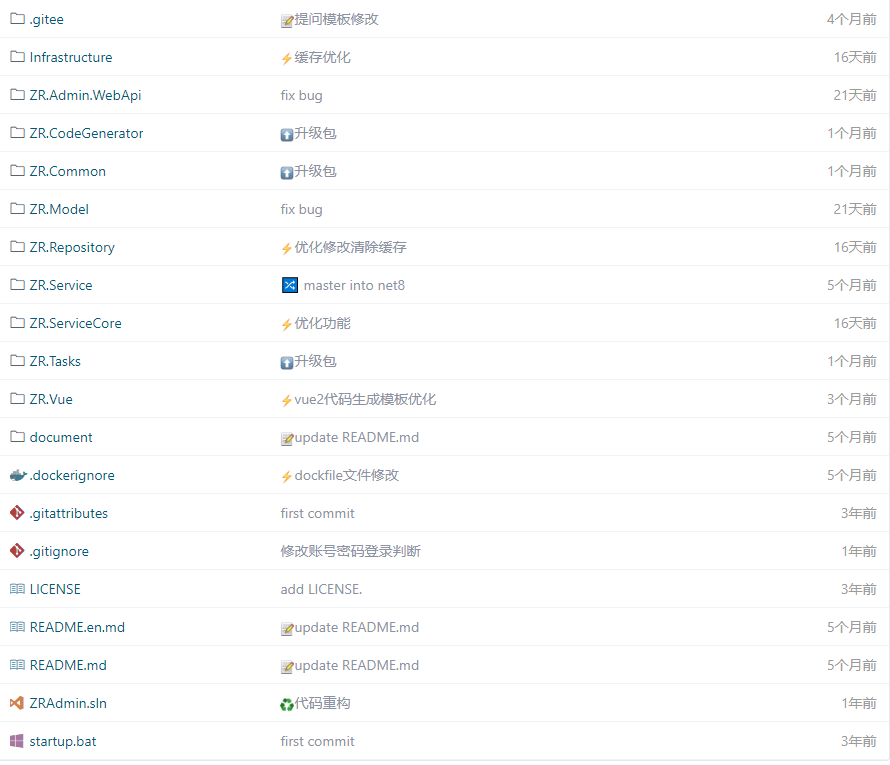This screenshot has height=765, width=890.
Task: View fix bug commit for ZR.Model
Action: 301,209
